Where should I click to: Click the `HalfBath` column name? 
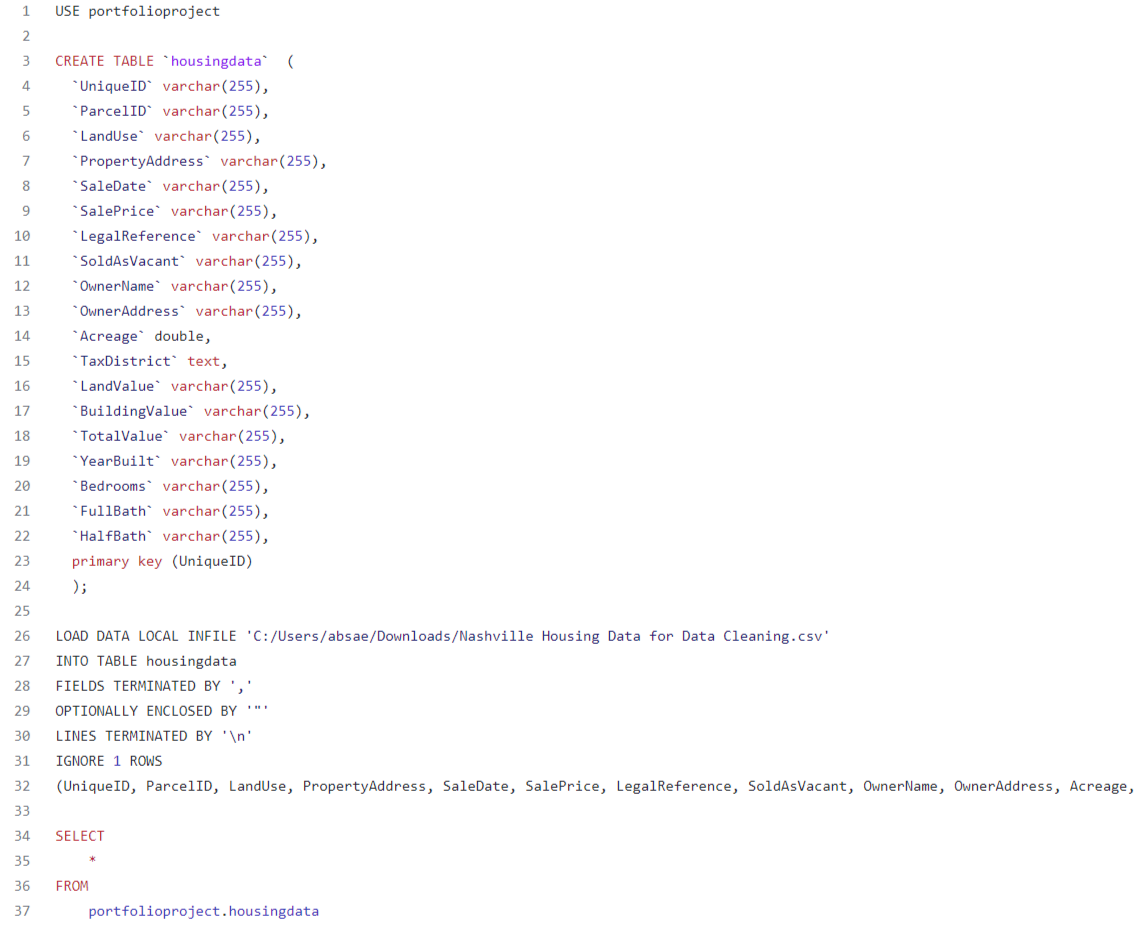click(113, 536)
